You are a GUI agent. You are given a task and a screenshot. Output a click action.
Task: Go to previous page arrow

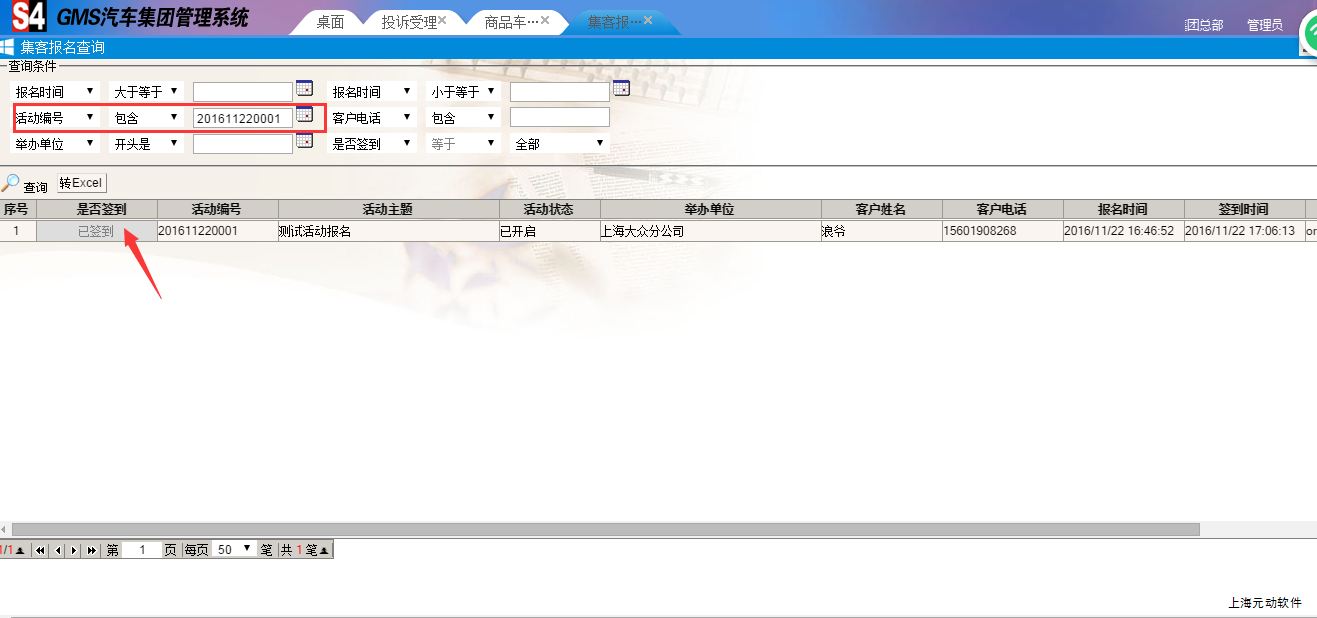tap(57, 550)
